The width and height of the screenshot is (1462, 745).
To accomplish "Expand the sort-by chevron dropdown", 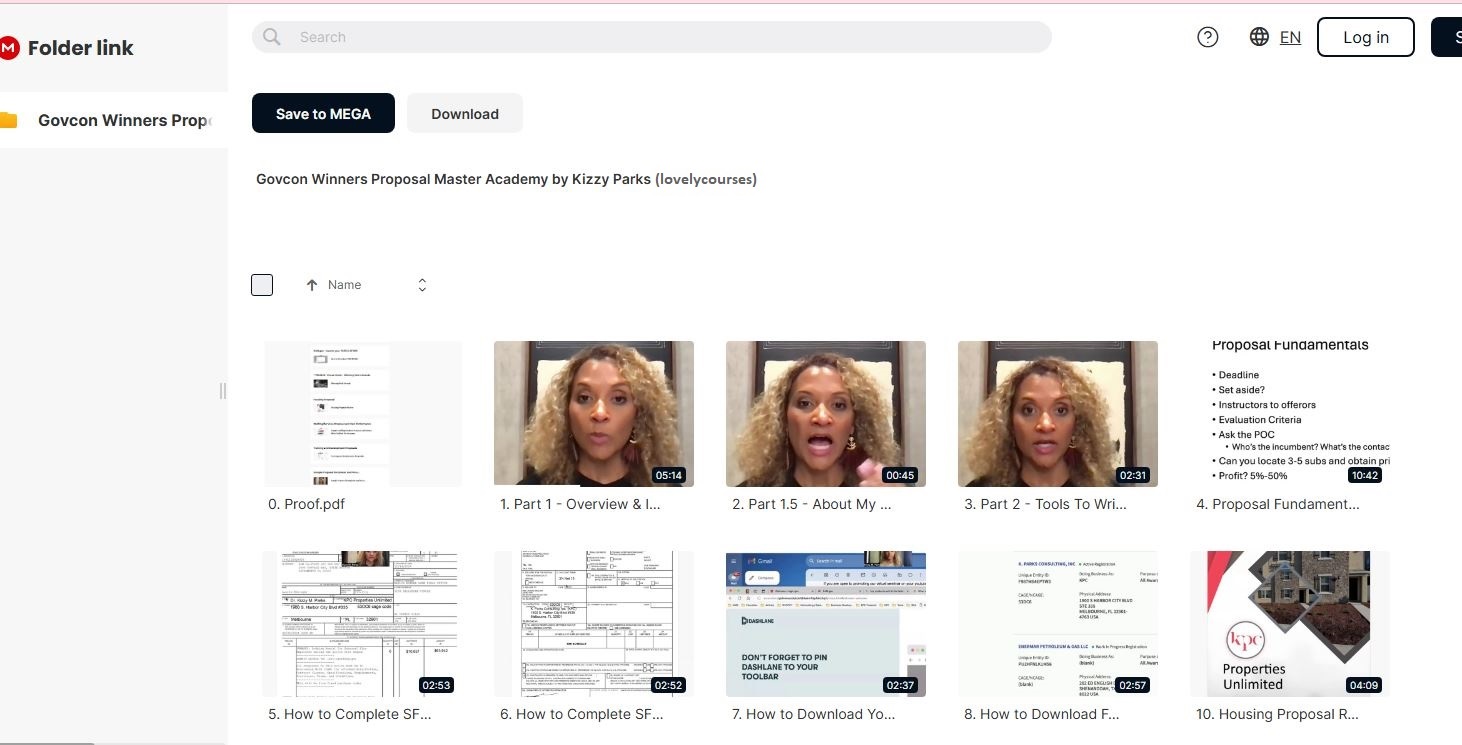I will (x=422, y=285).
